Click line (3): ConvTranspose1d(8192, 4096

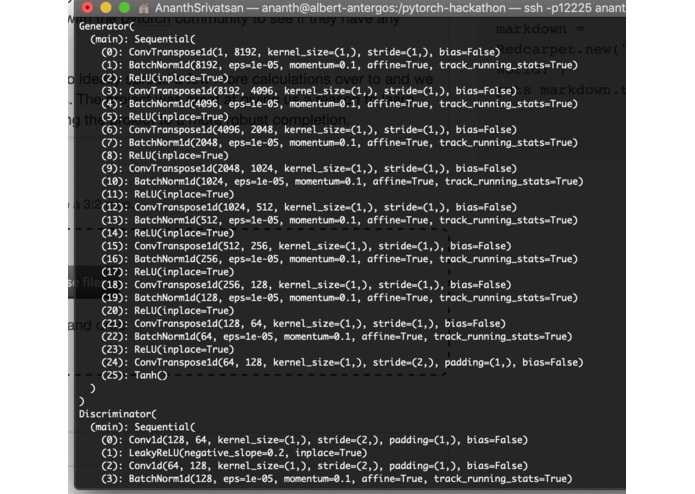point(309,91)
